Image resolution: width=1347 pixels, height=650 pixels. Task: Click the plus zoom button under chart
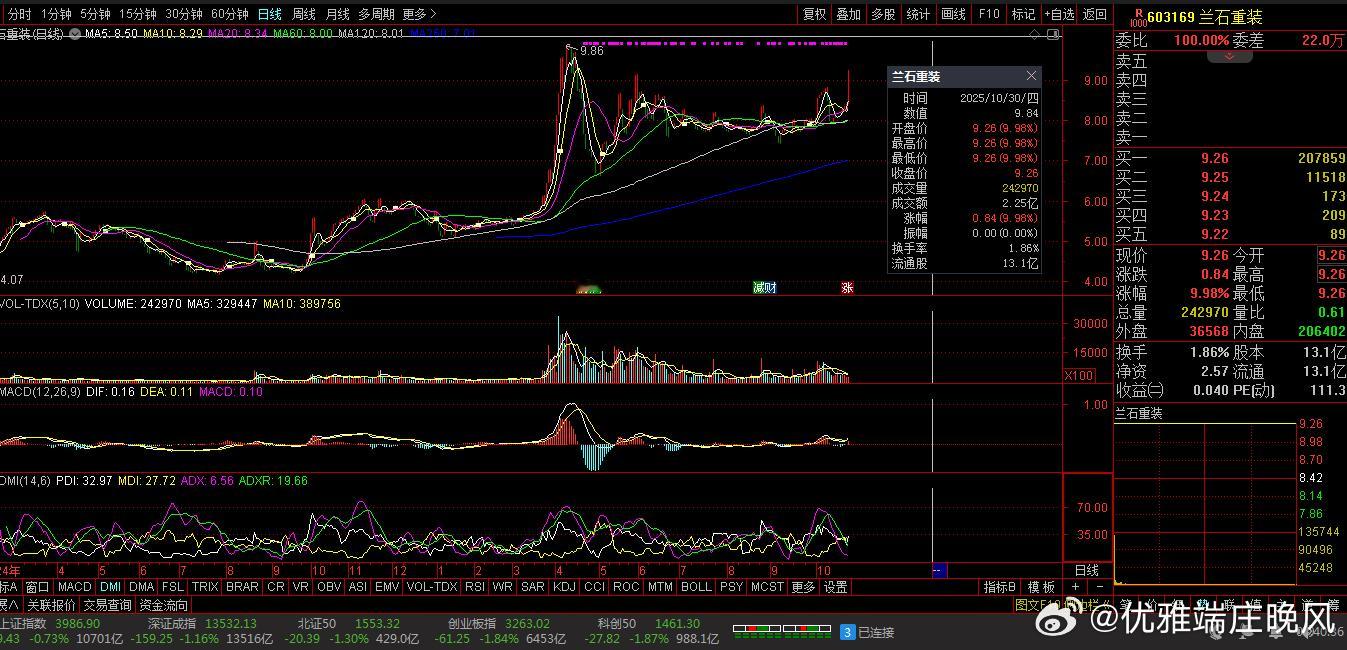click(x=1077, y=587)
